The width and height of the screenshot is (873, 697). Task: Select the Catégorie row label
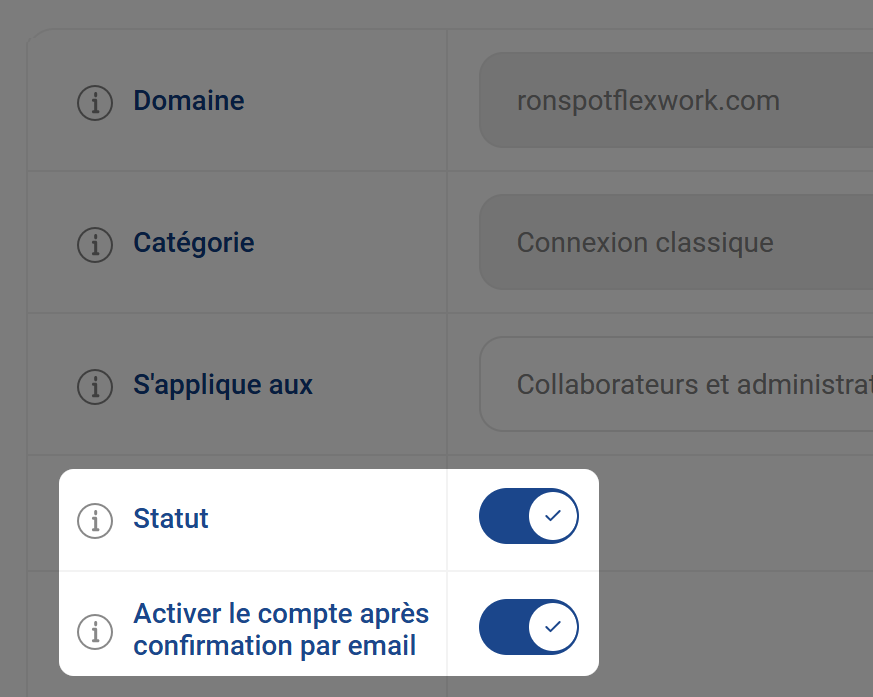193,242
